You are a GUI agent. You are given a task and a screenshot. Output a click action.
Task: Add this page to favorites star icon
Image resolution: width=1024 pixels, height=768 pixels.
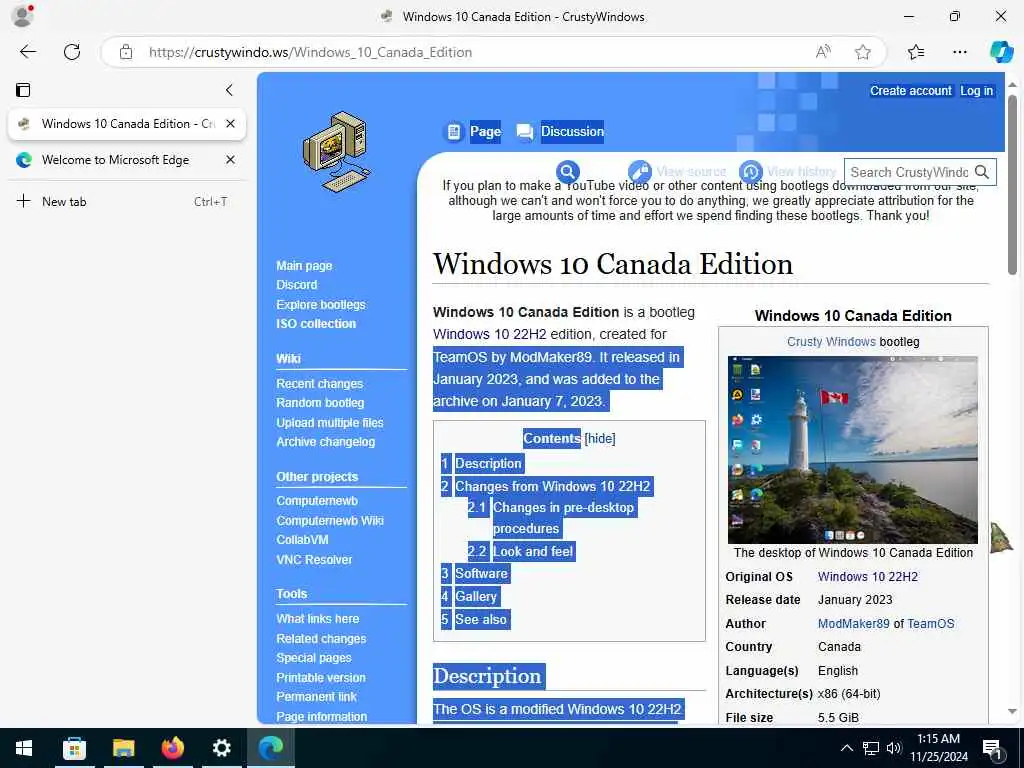click(x=863, y=52)
